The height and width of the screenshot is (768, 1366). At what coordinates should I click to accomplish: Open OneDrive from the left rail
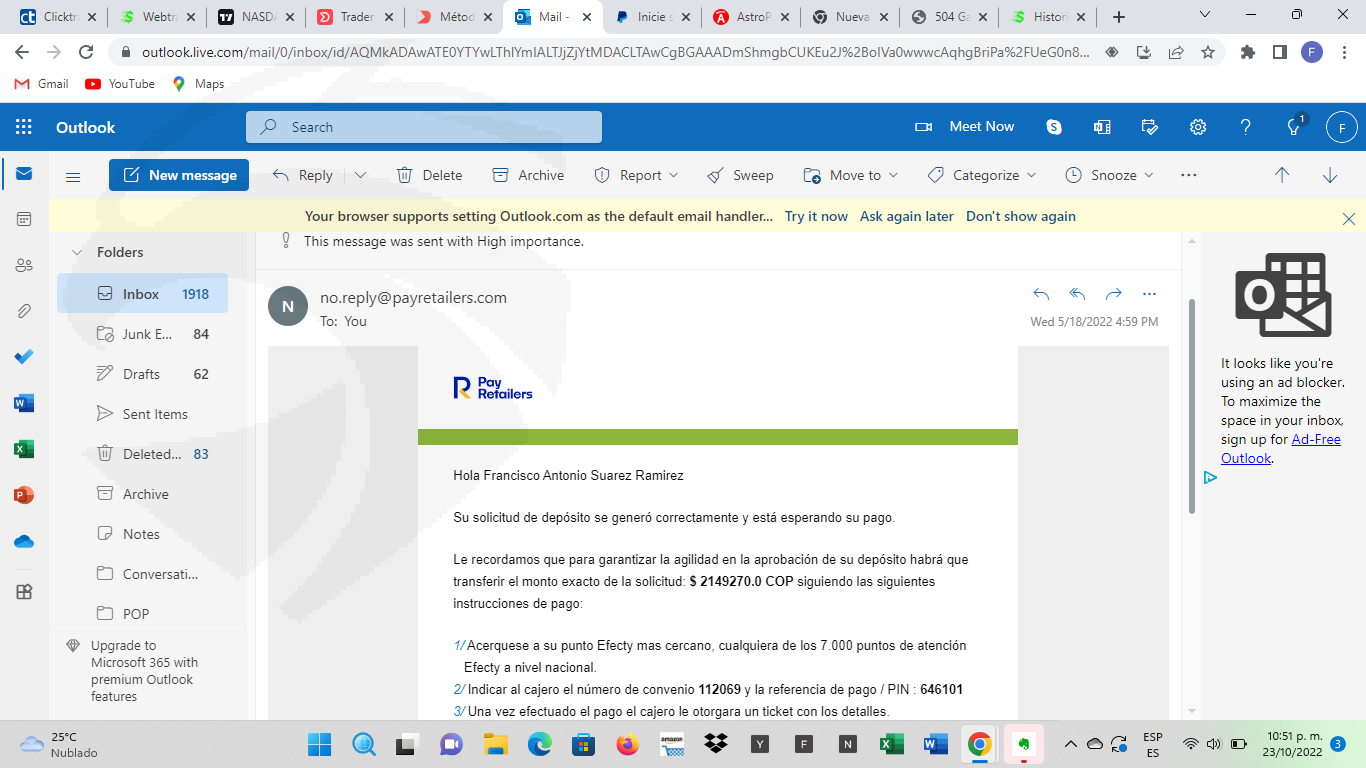pos(24,541)
